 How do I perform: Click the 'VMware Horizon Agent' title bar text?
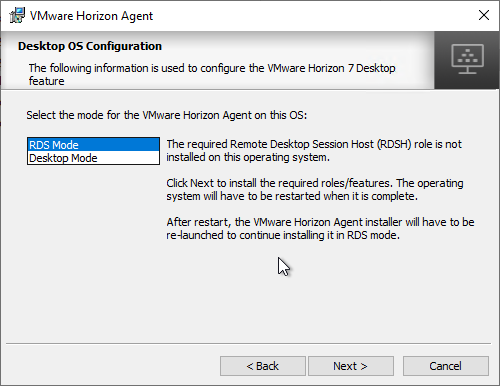(x=91, y=16)
